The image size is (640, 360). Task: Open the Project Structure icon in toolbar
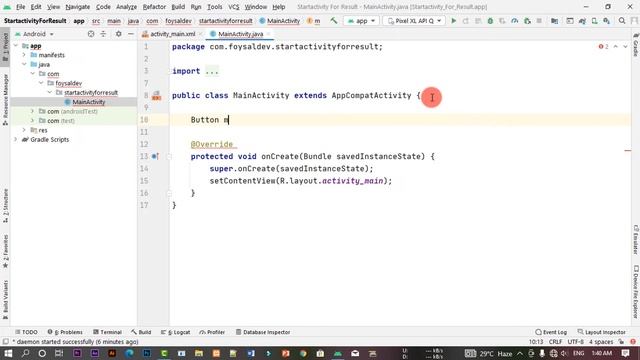[x=554, y=21]
